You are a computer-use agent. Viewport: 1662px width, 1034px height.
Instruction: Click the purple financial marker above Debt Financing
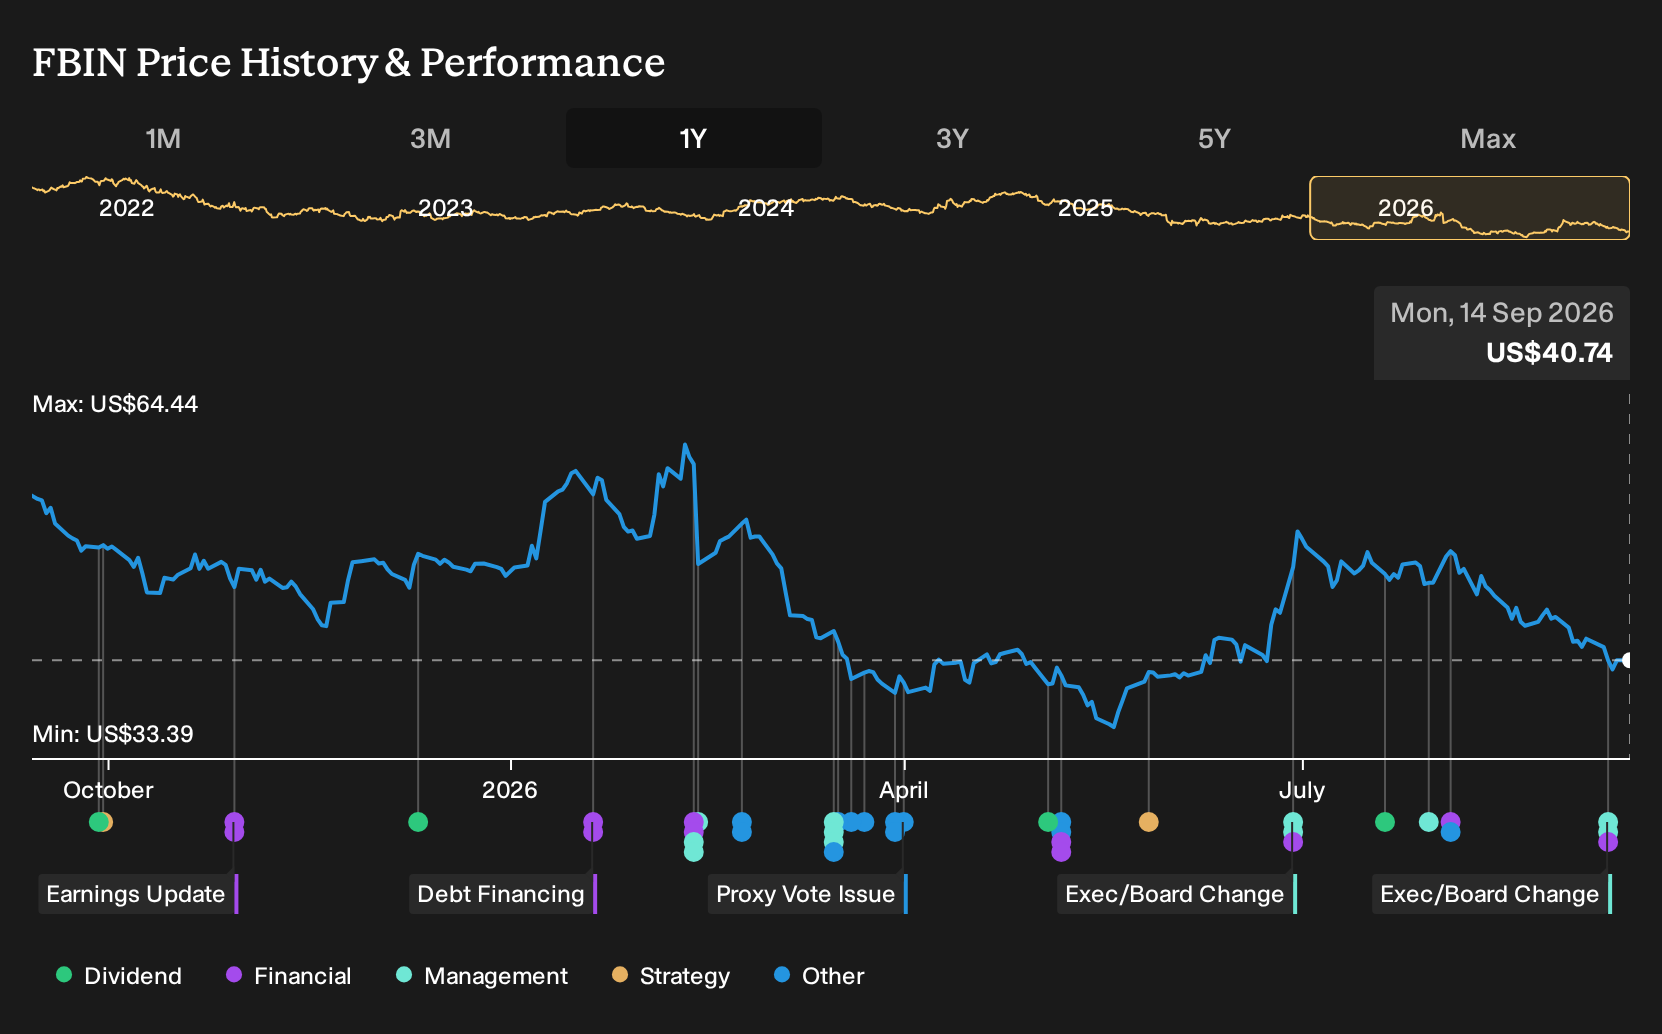(593, 822)
